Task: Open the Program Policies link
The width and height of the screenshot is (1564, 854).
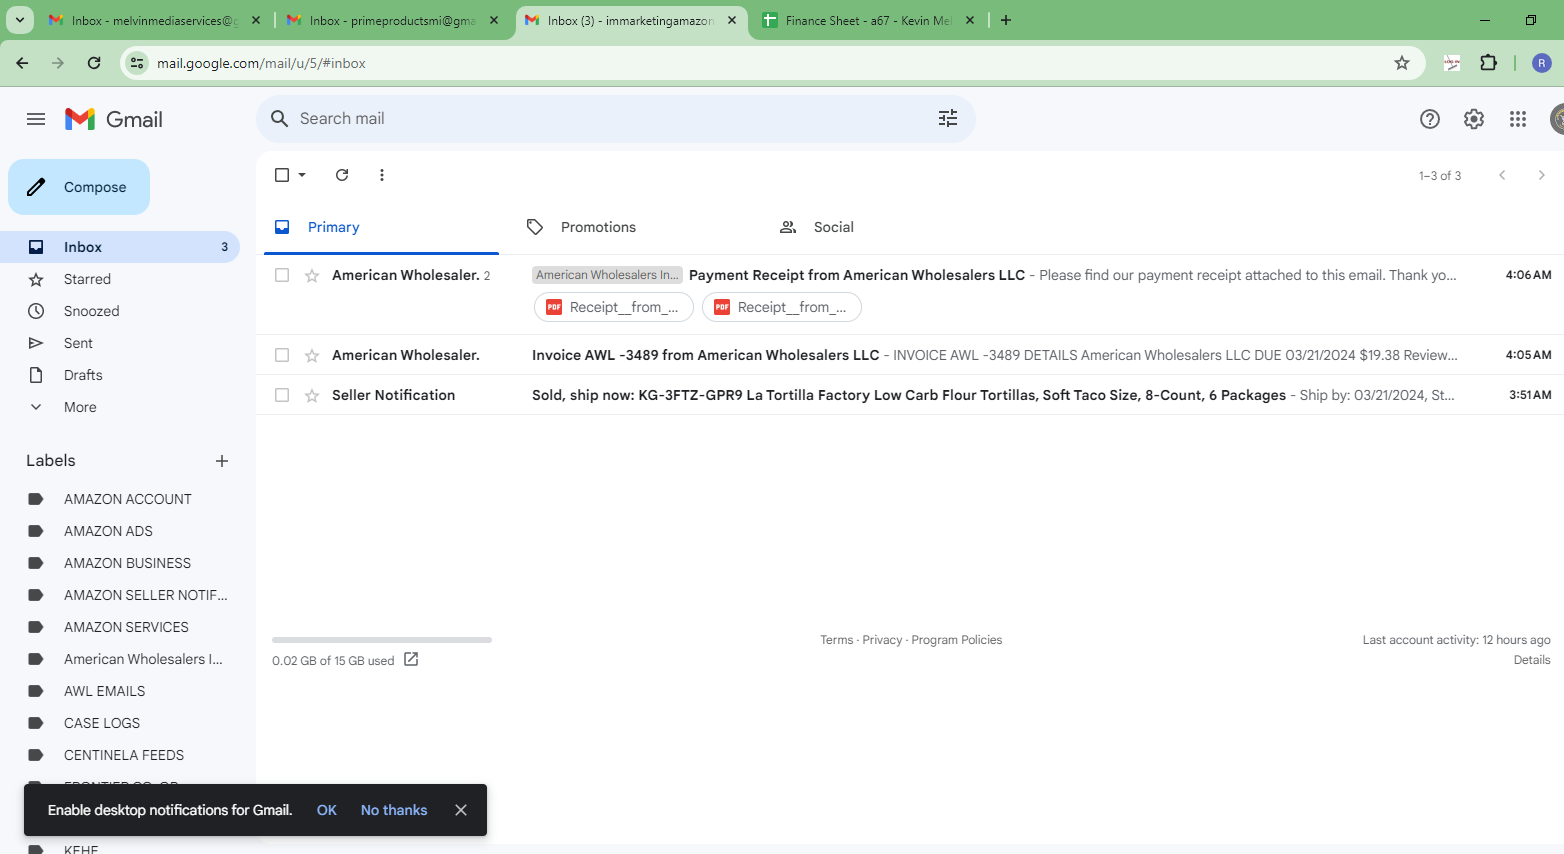Action: [x=957, y=640]
